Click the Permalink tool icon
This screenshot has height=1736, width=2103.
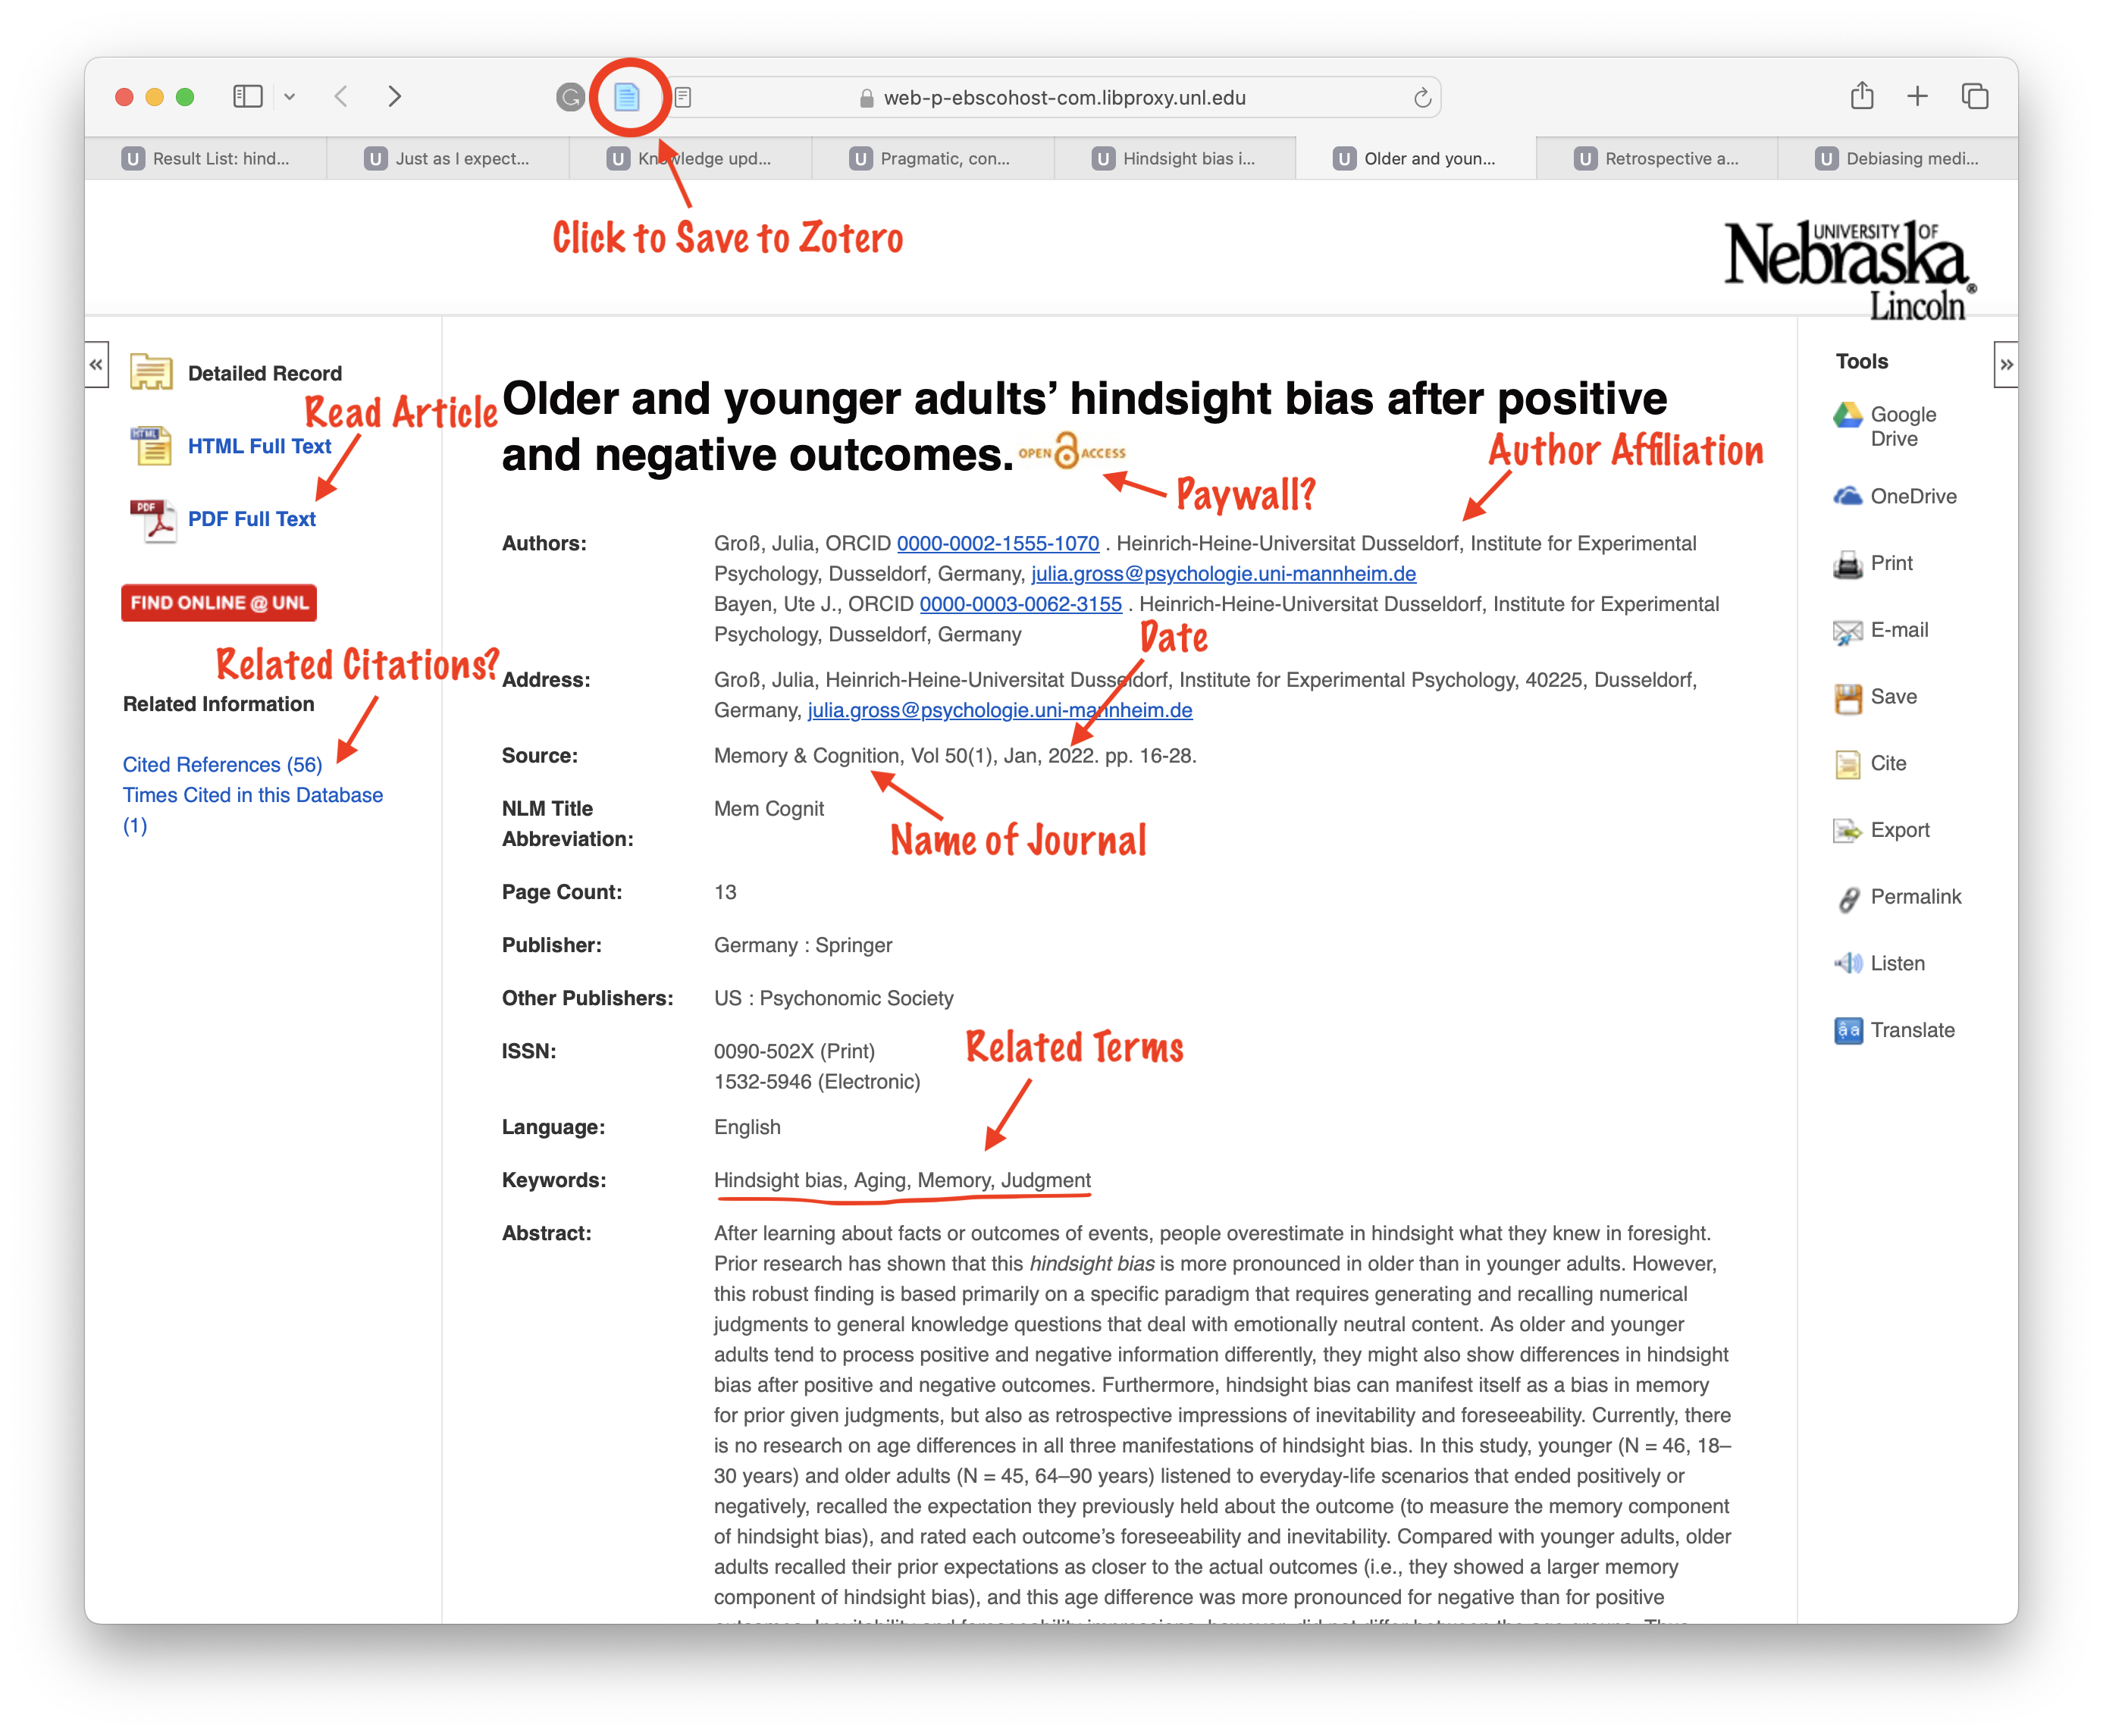coord(1847,898)
